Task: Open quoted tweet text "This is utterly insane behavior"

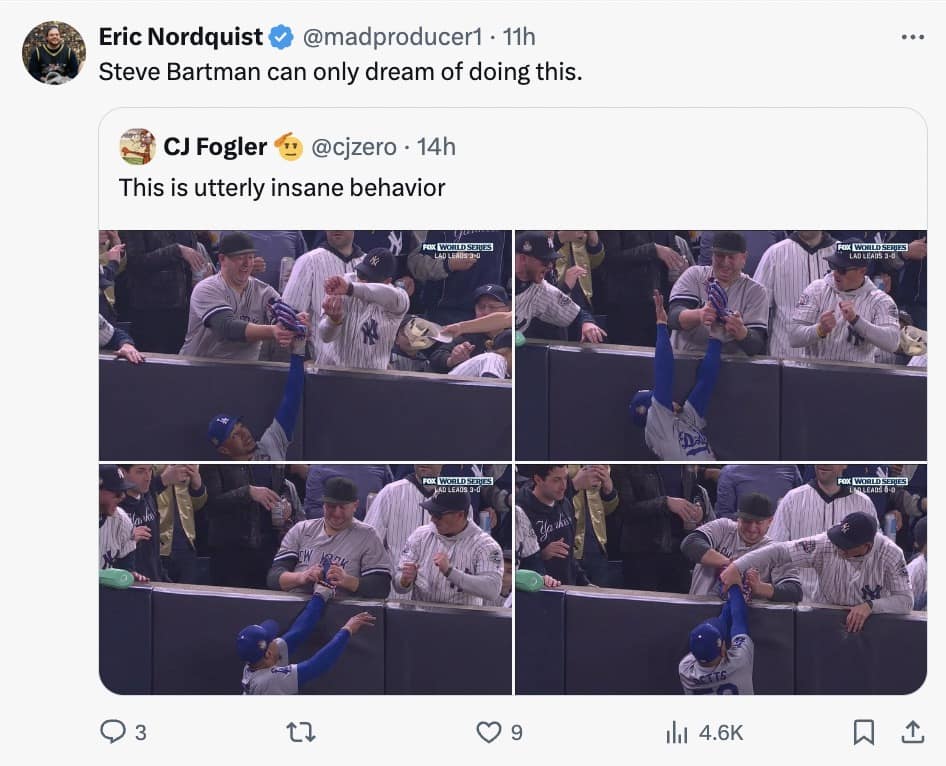Action: click(281, 188)
